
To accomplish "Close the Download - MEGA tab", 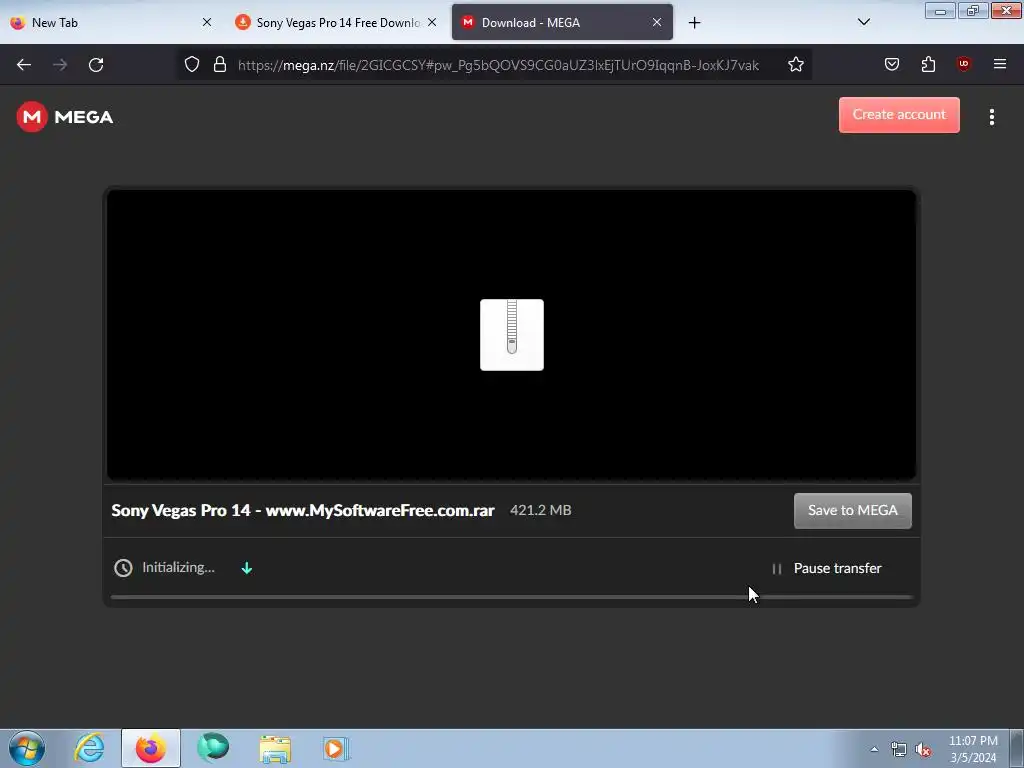I will 656,22.
